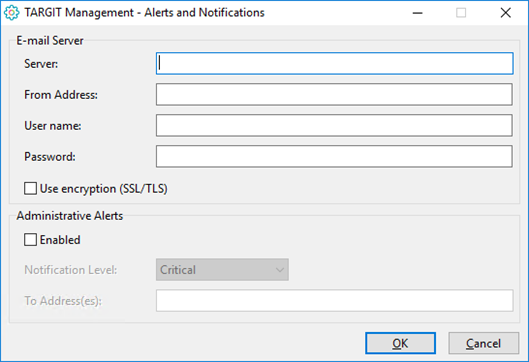Image resolution: width=529 pixels, height=362 pixels.
Task: Open the Notification Level dropdown
Action: click(x=222, y=270)
